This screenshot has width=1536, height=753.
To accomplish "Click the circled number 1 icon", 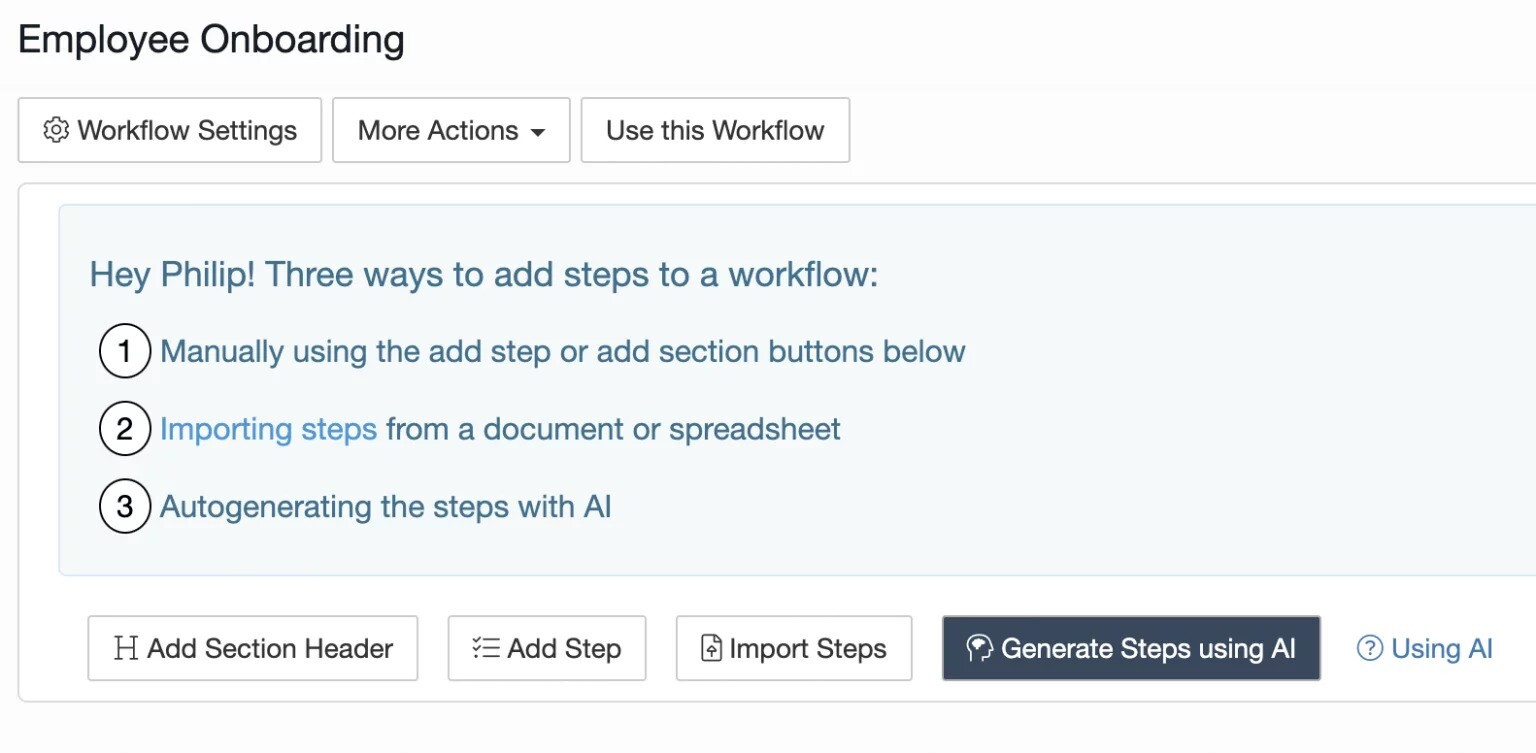I will pyautogui.click(x=125, y=351).
